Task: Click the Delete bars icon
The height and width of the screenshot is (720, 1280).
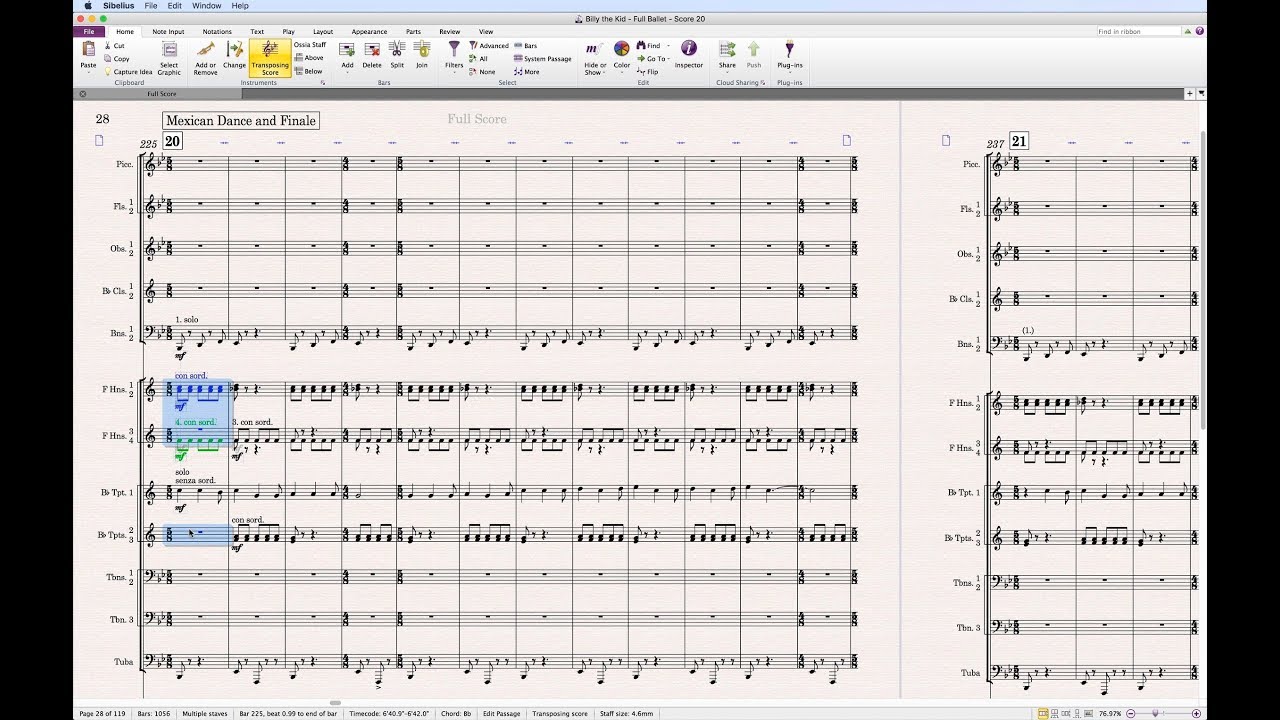Action: [x=372, y=49]
